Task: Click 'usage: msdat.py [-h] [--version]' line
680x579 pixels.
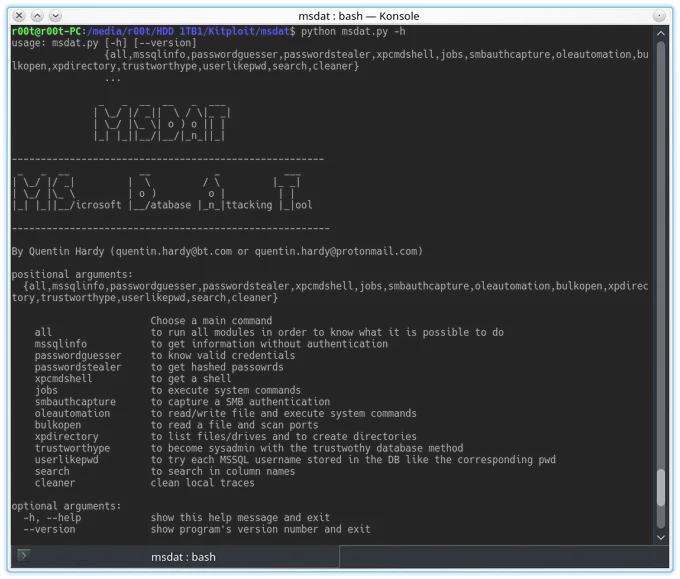Action: click(x=104, y=43)
